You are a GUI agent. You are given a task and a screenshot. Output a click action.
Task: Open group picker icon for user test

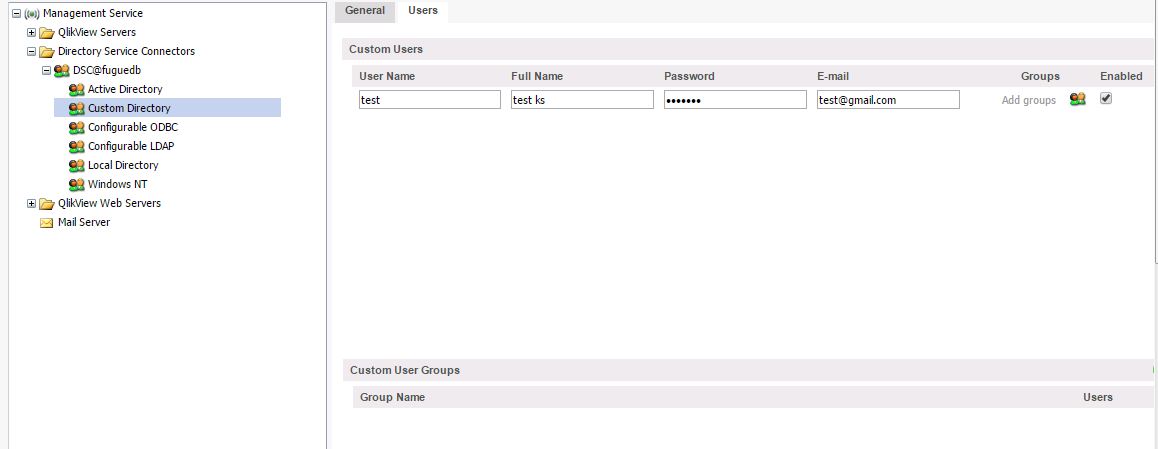pyautogui.click(x=1078, y=99)
